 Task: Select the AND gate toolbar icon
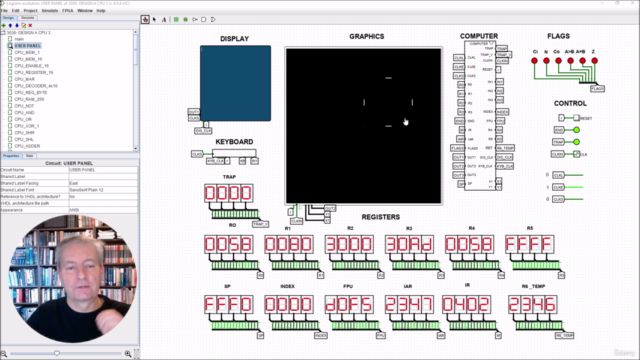coord(204,20)
